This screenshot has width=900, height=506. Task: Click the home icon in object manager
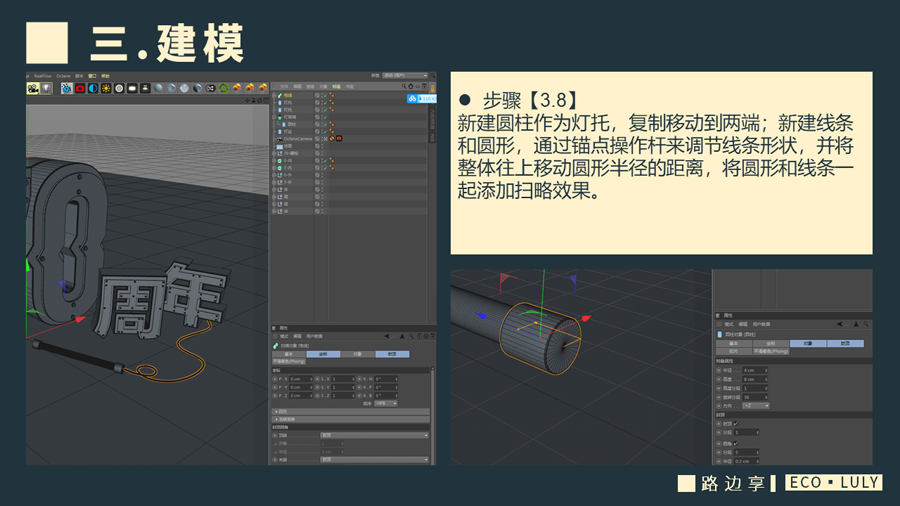411,87
